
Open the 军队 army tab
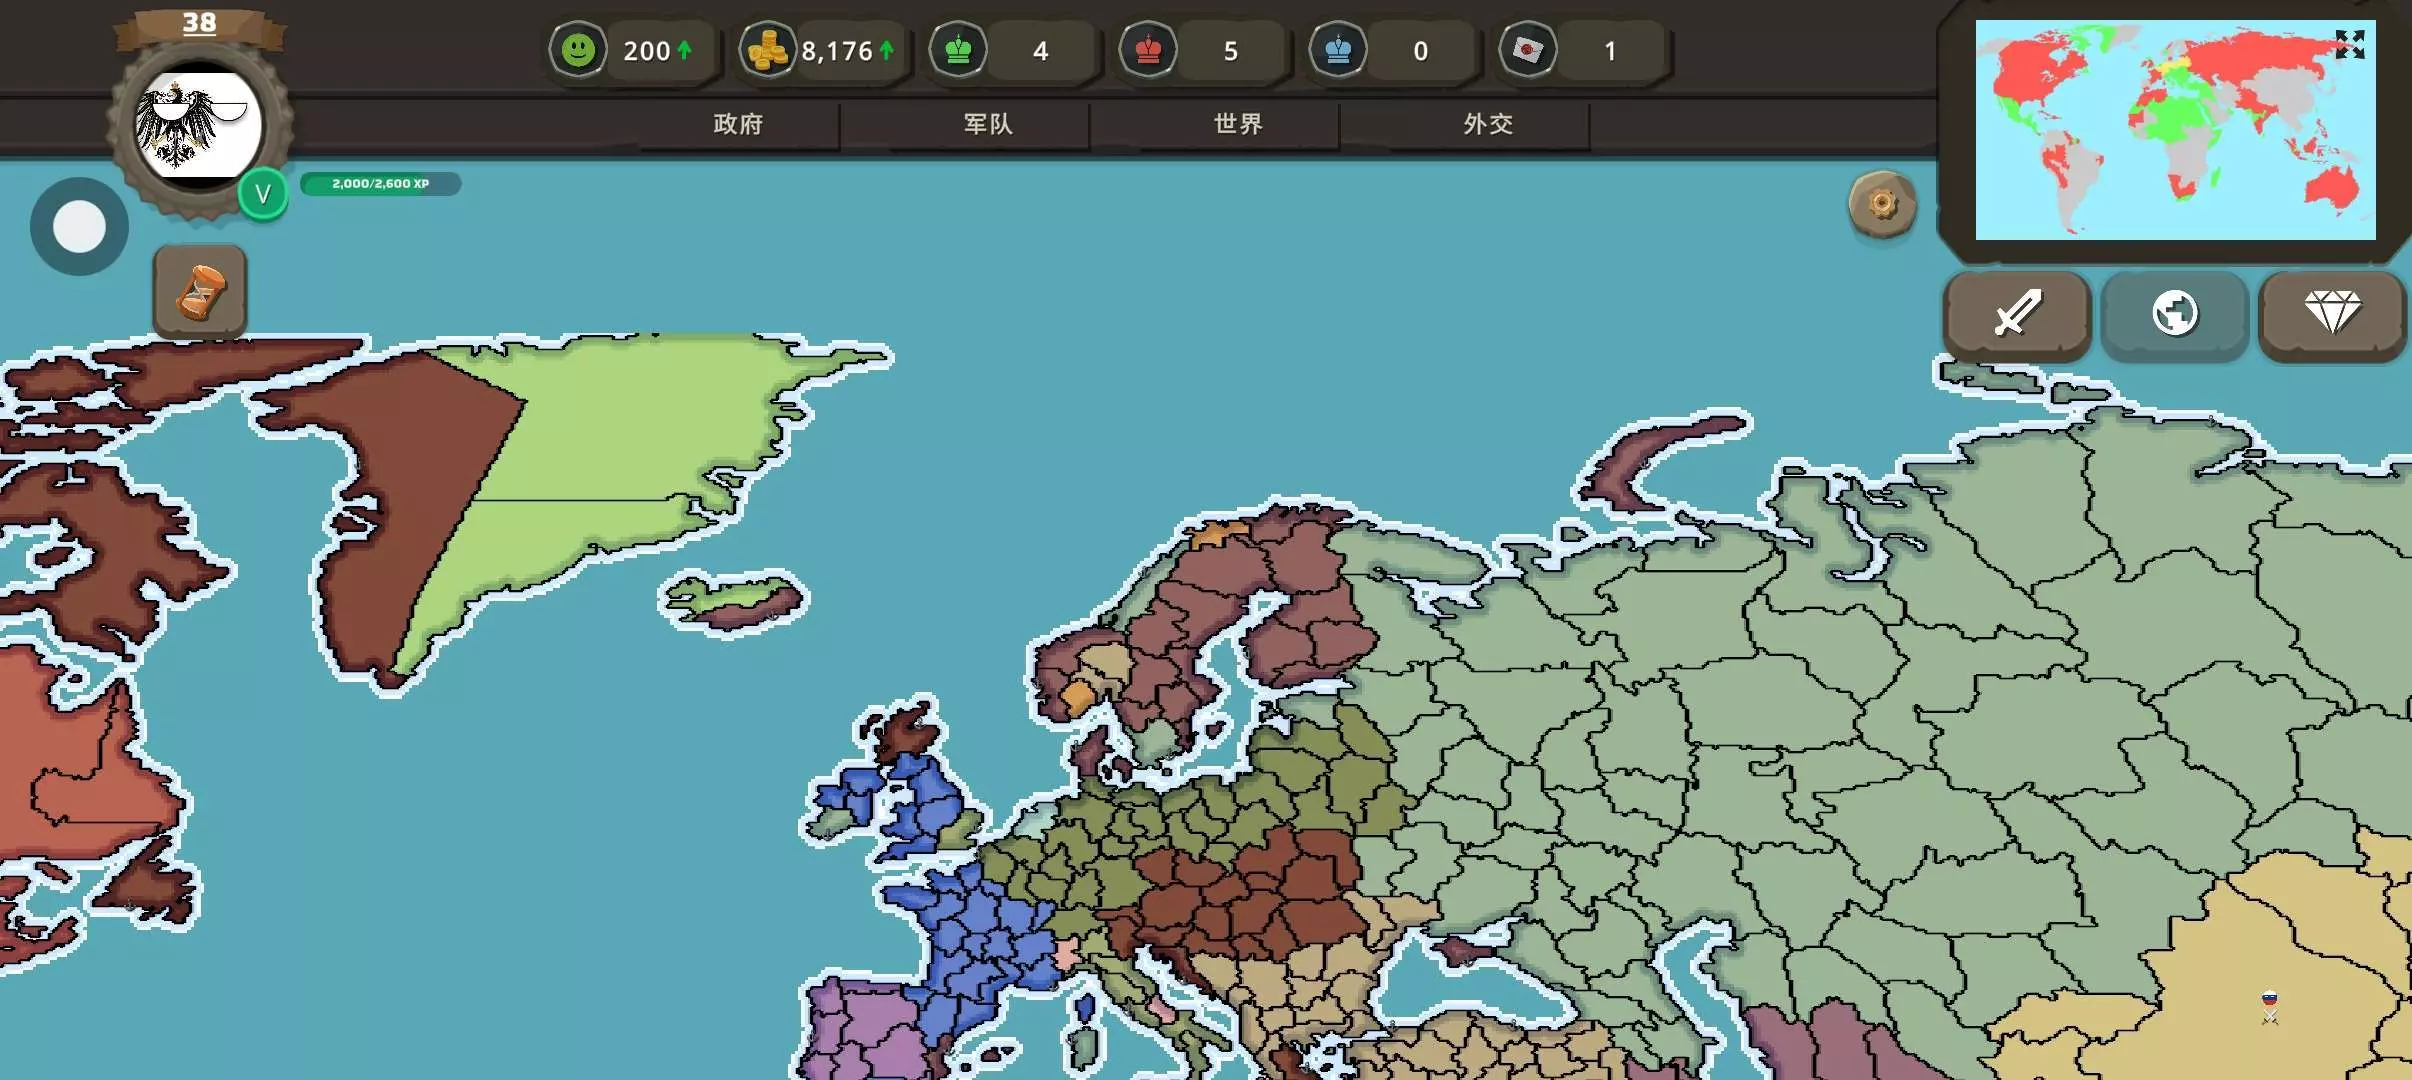coord(988,124)
